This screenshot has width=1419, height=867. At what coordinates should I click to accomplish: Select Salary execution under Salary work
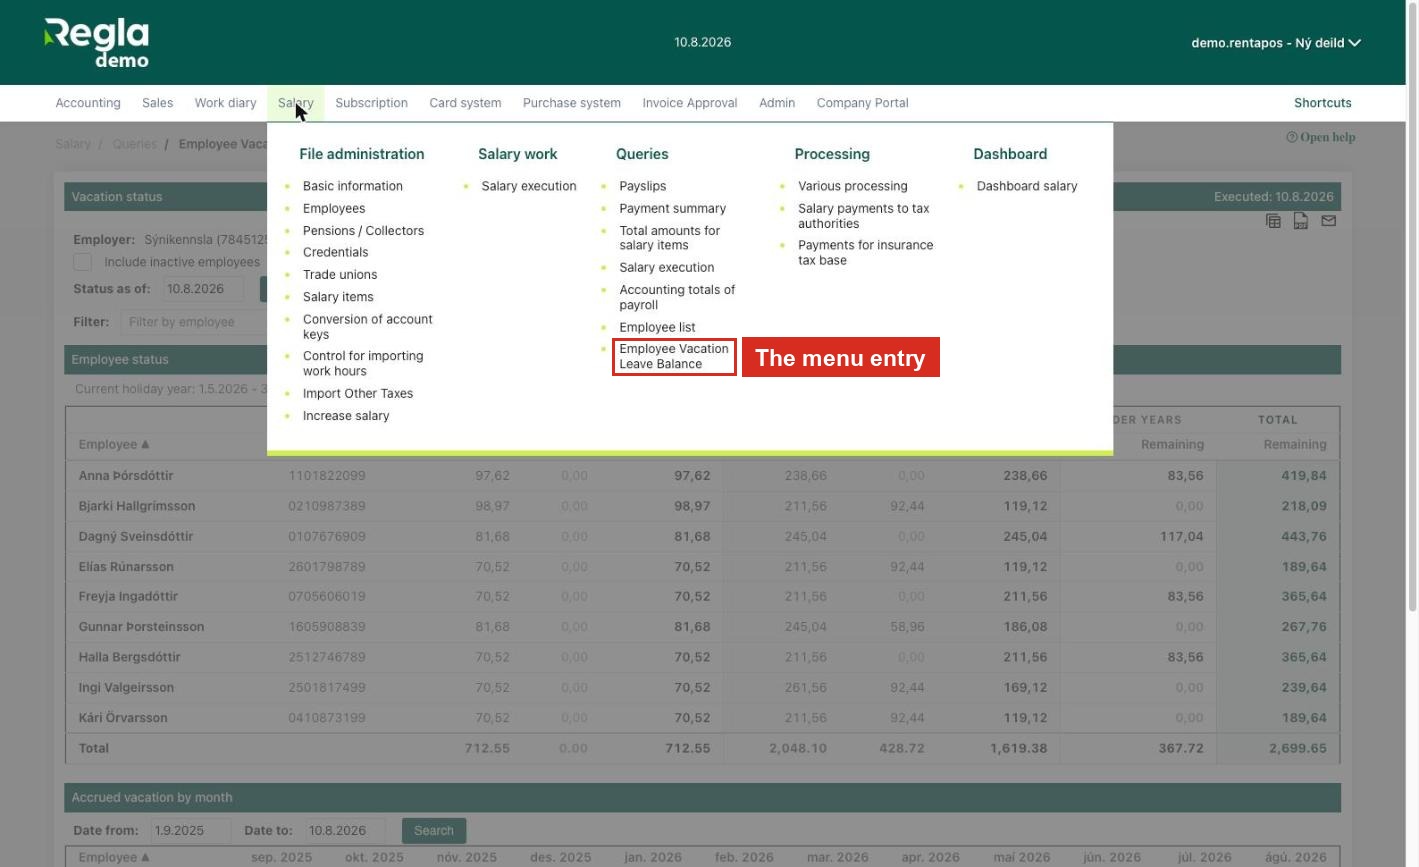pyautogui.click(x=528, y=186)
